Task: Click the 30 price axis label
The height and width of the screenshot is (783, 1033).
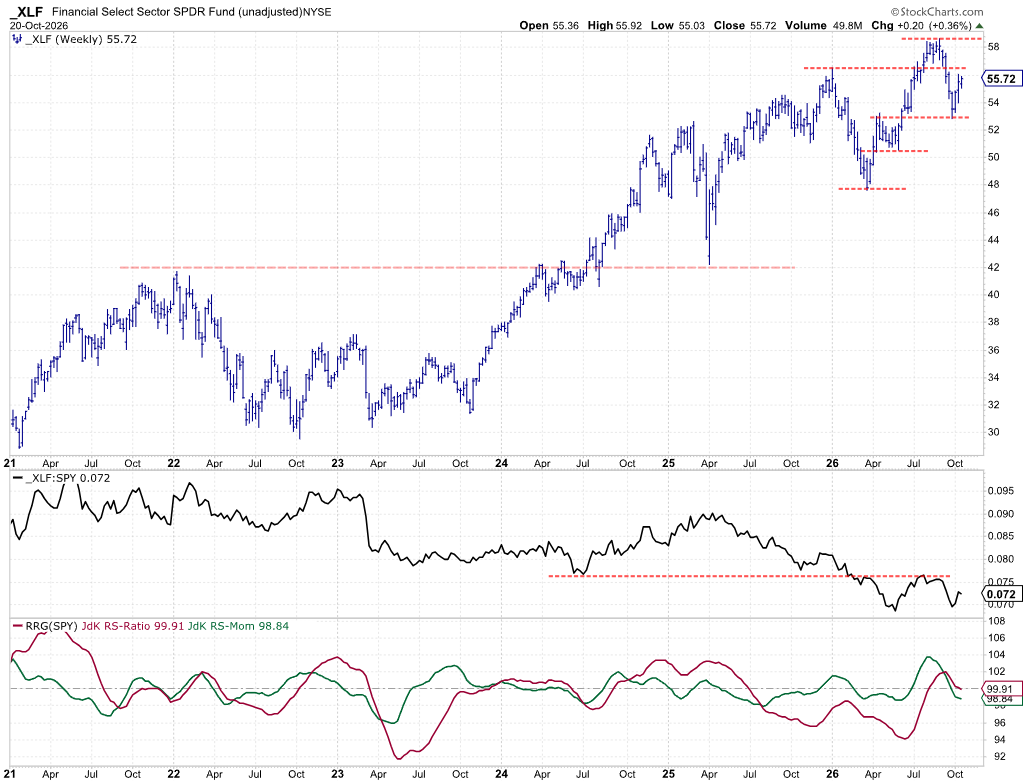Action: [x=993, y=432]
